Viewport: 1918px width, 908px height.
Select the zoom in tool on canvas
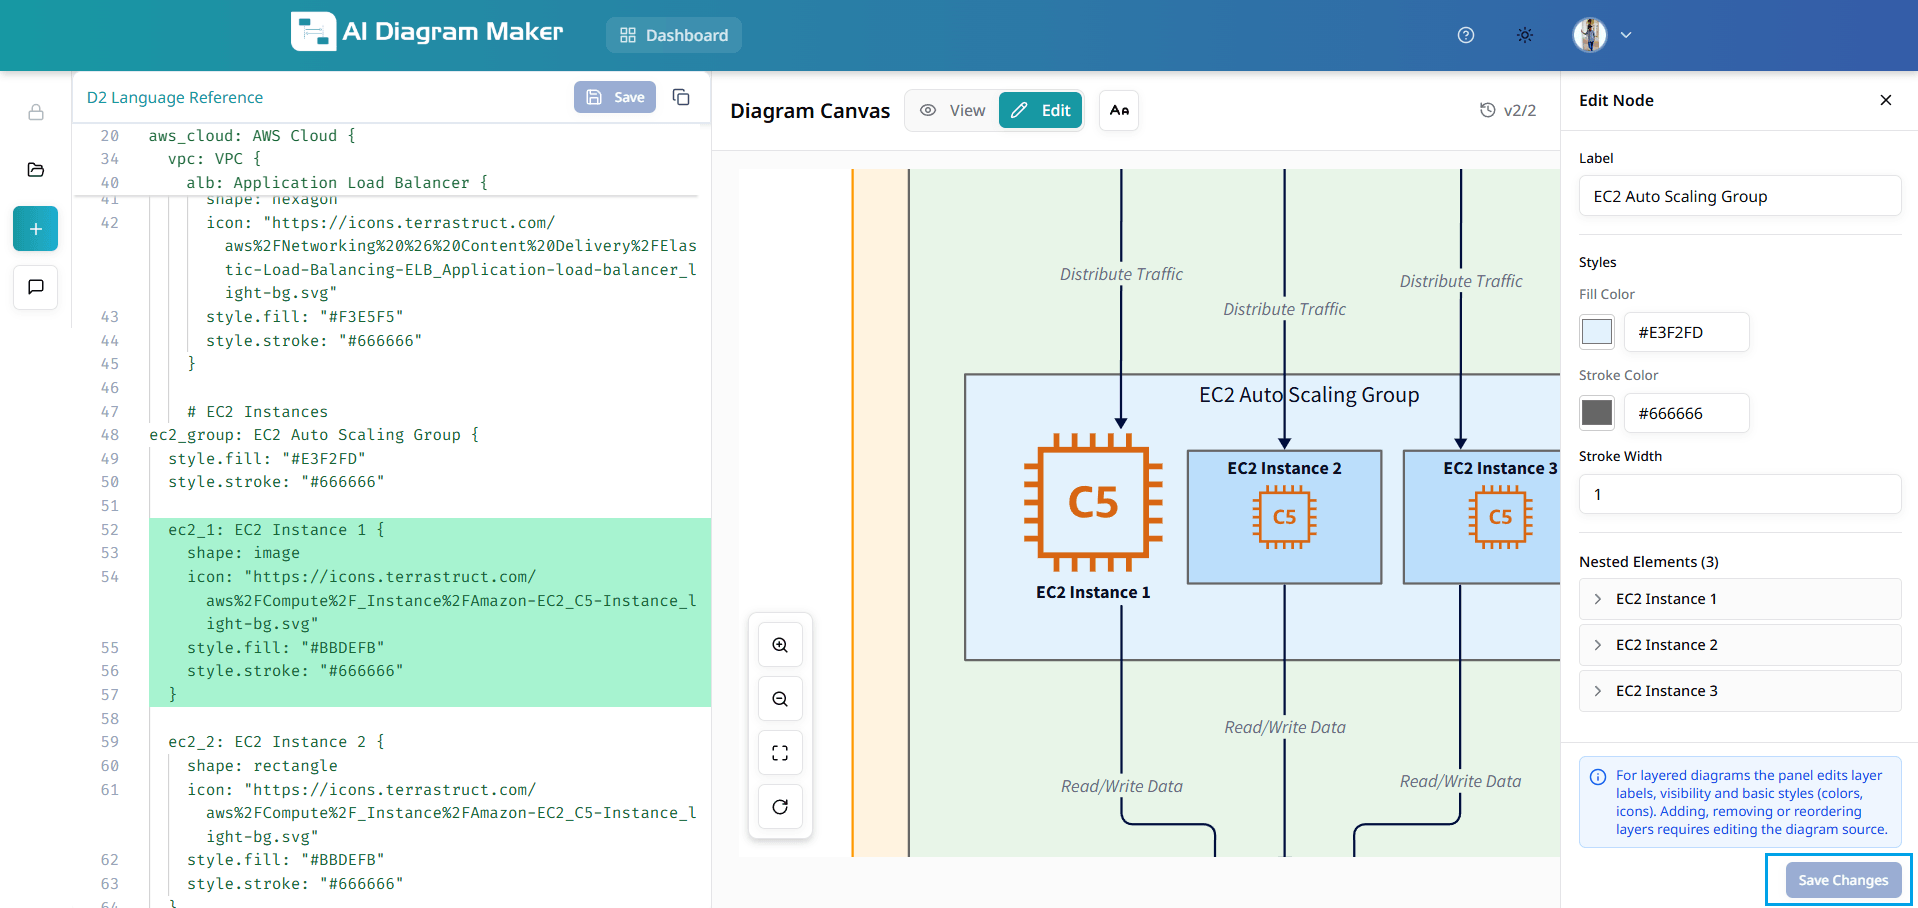(780, 645)
